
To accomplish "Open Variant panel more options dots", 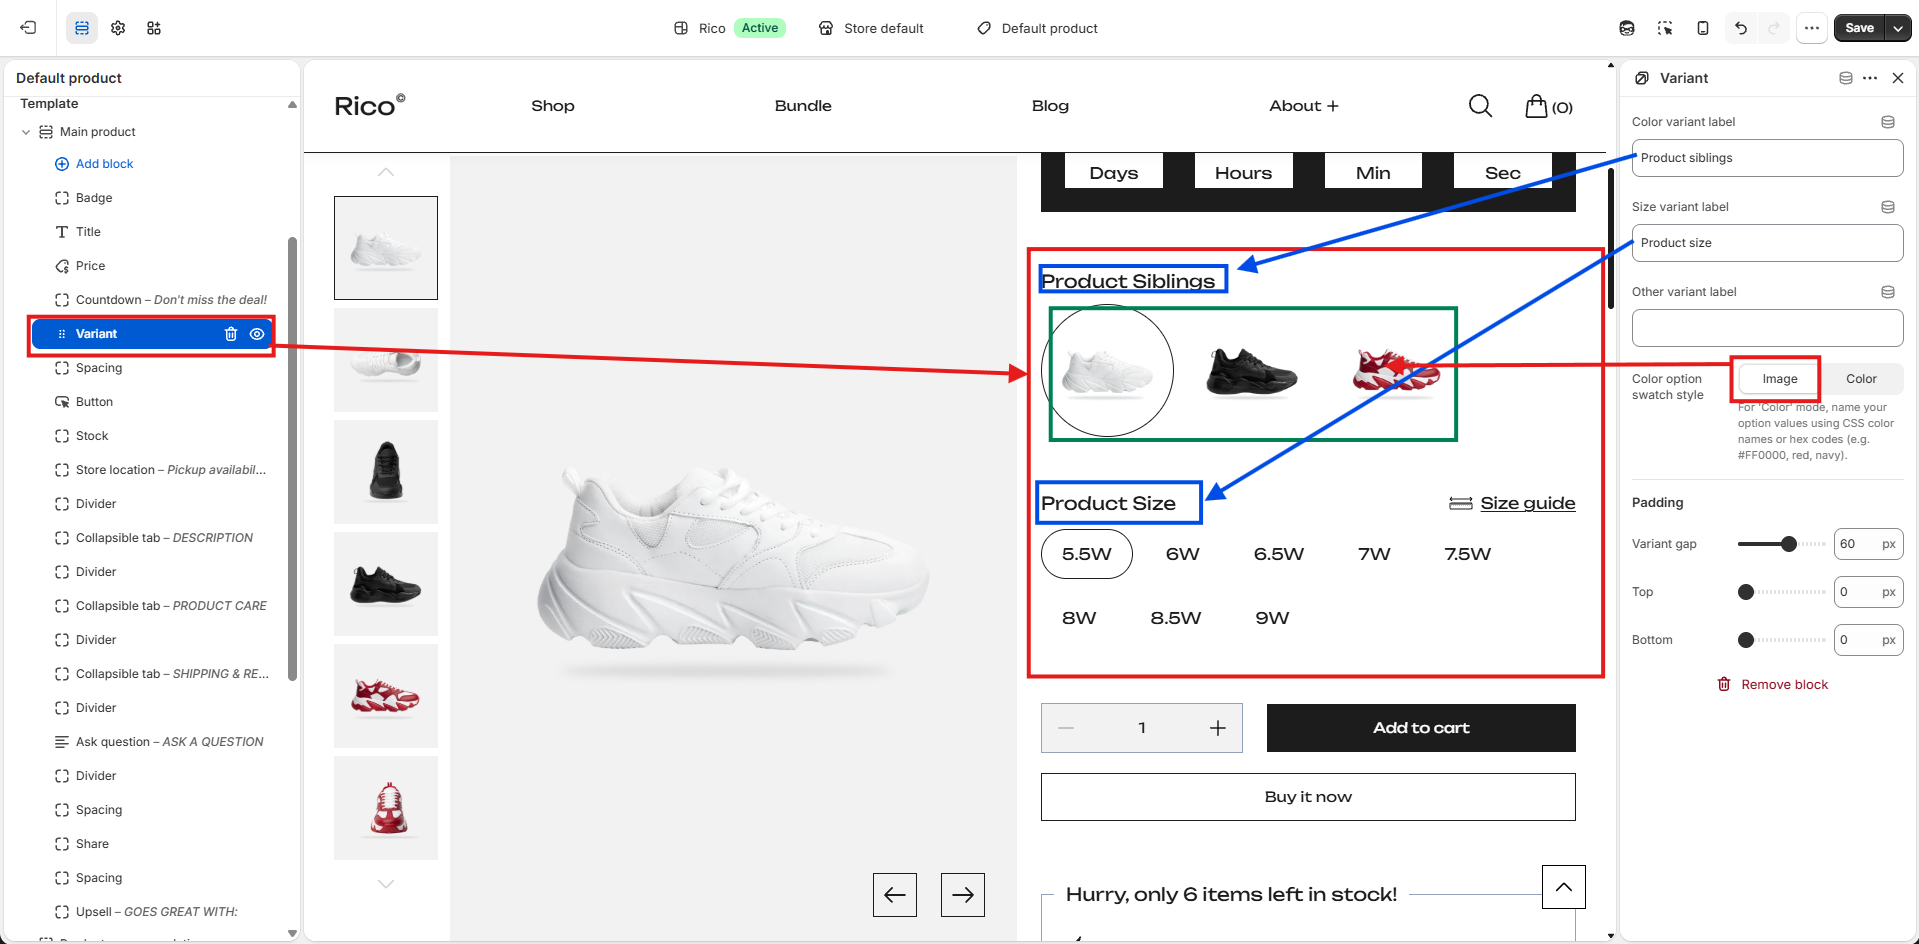I will pyautogui.click(x=1870, y=78).
